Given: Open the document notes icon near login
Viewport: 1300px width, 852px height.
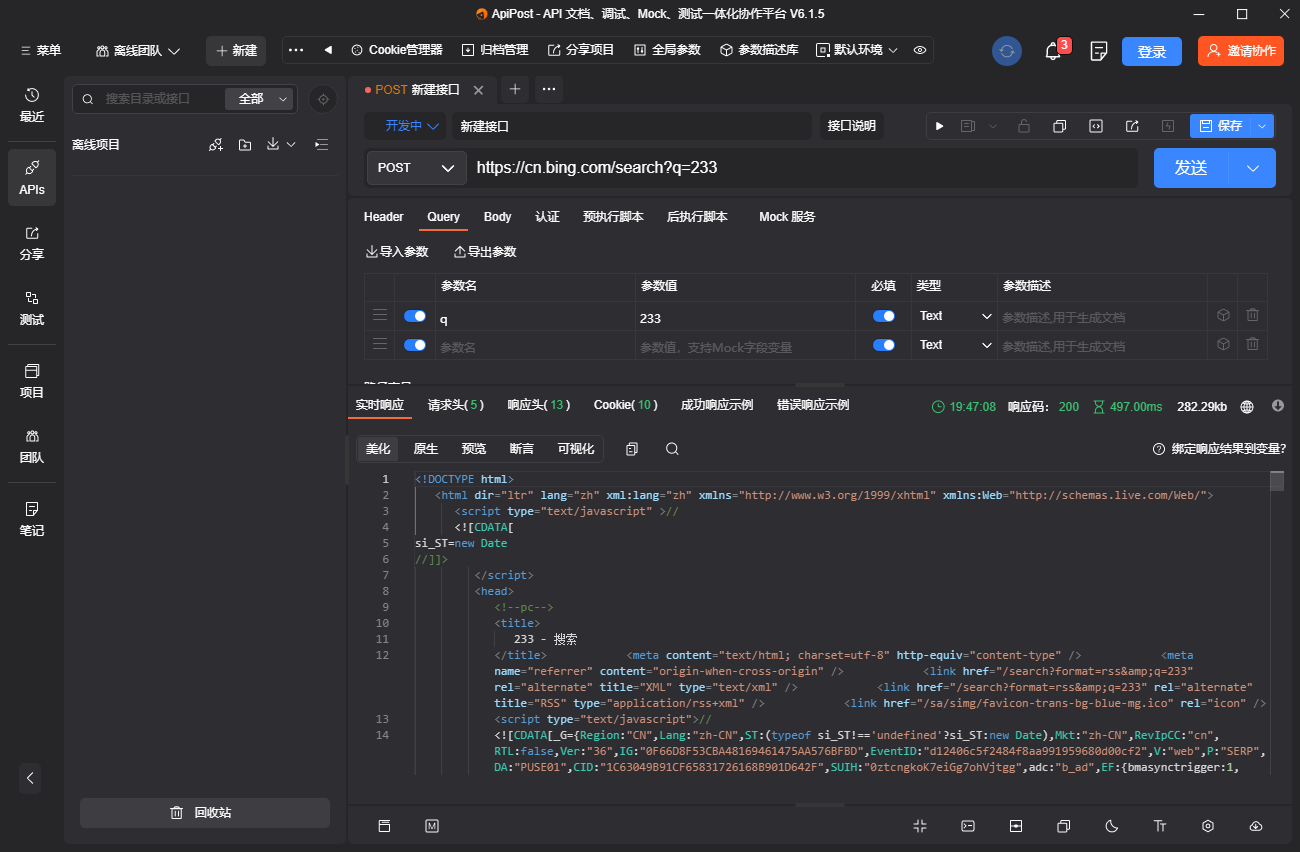Looking at the screenshot, I should tap(1099, 51).
